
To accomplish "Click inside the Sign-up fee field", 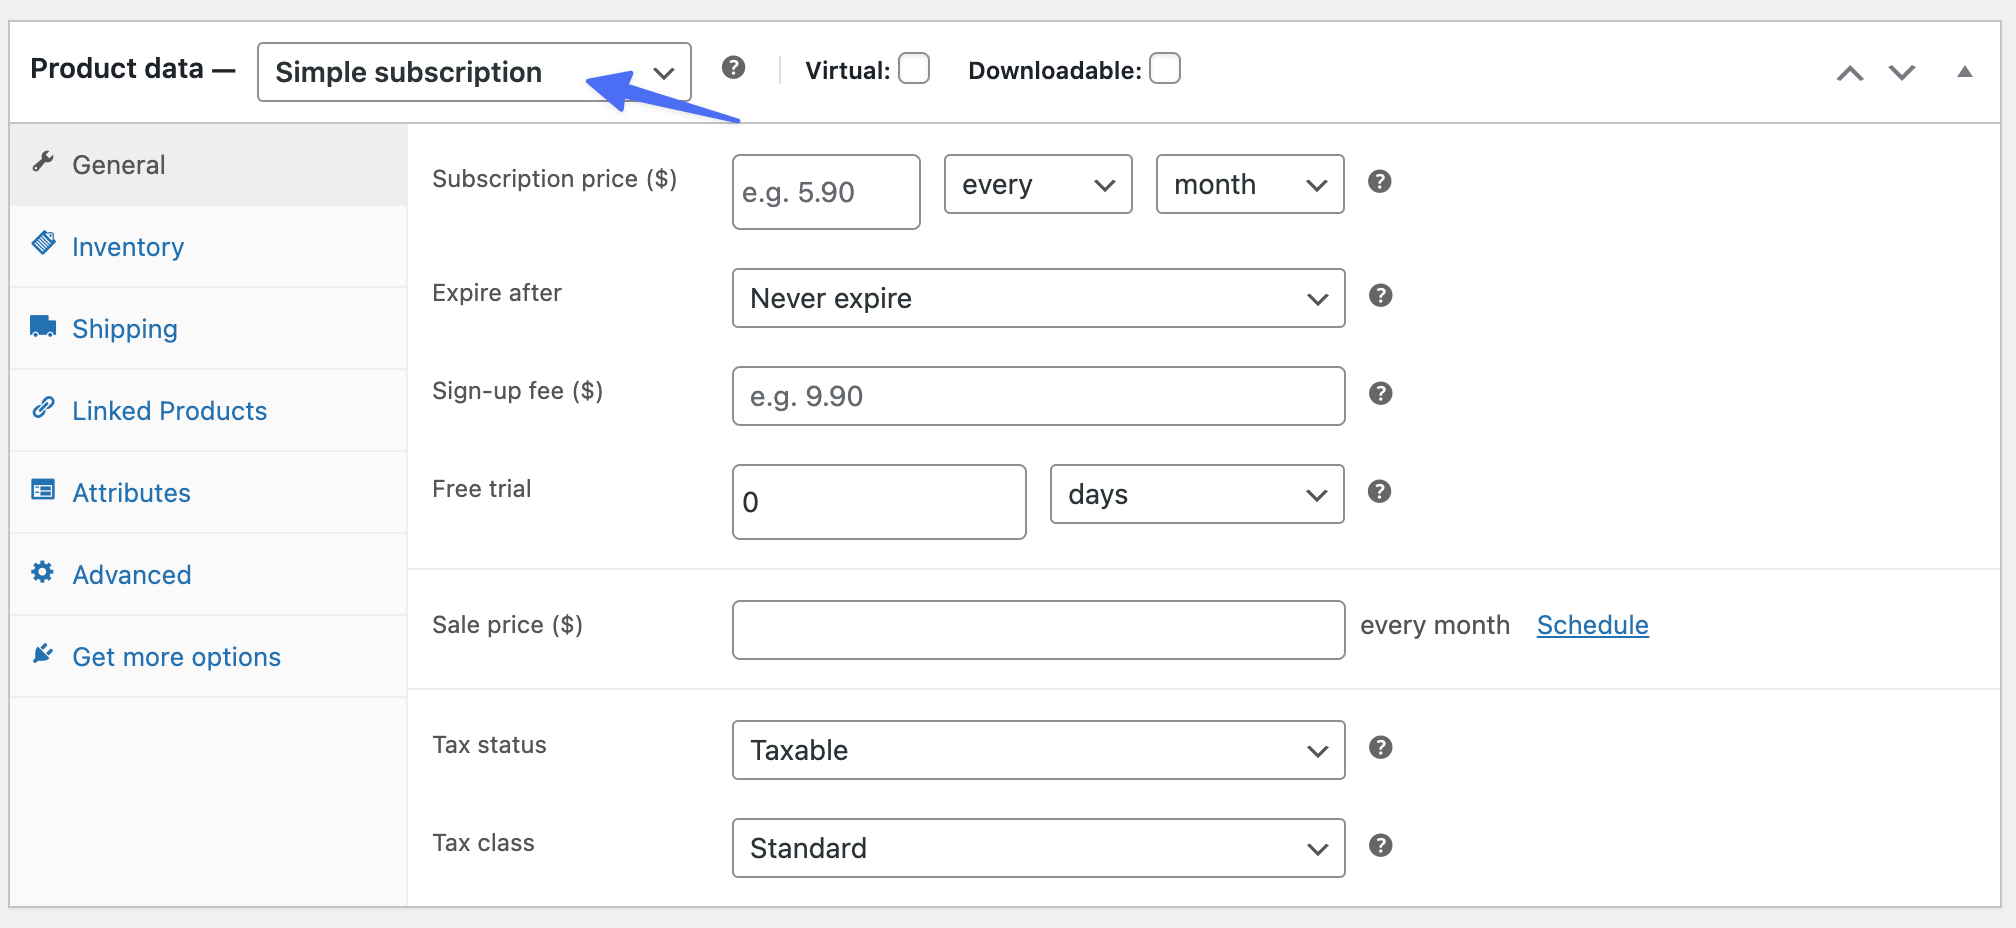I will click(1038, 396).
